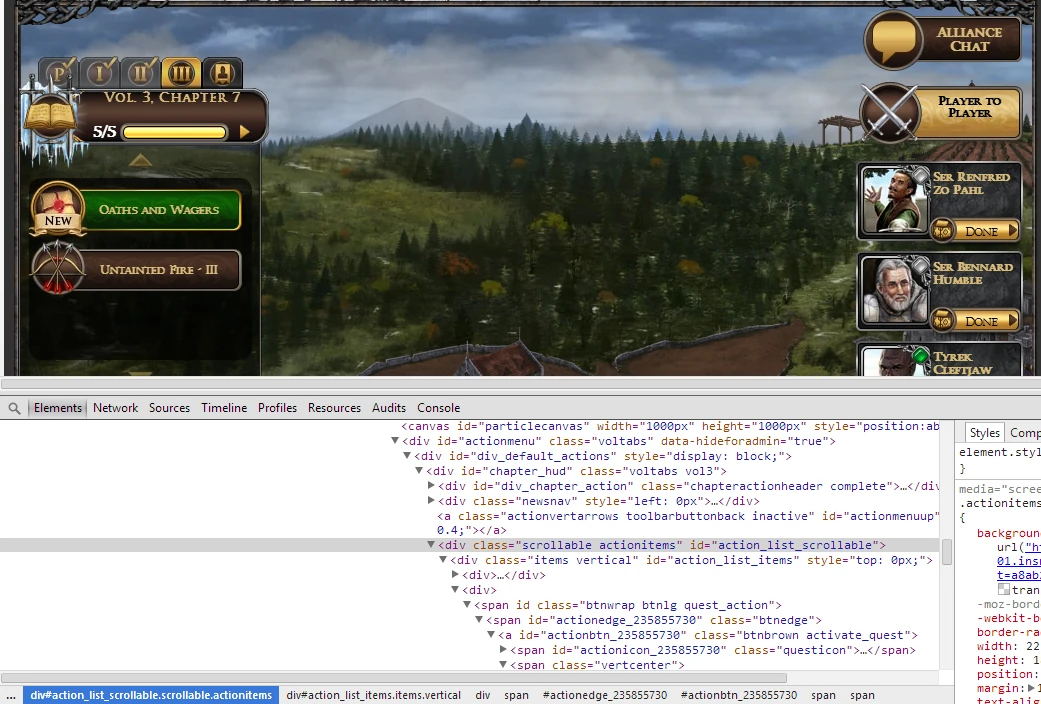Image resolution: width=1041 pixels, height=704 pixels.
Task: Click the Styles tab in sidebar
Action: coord(984,433)
